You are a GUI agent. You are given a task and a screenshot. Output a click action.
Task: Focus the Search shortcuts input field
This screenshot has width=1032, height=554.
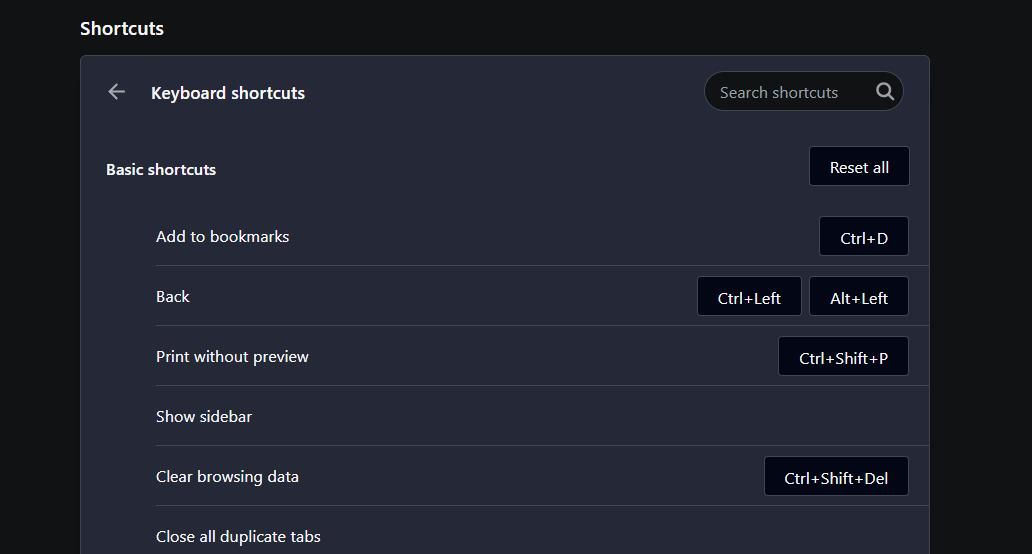coord(779,92)
